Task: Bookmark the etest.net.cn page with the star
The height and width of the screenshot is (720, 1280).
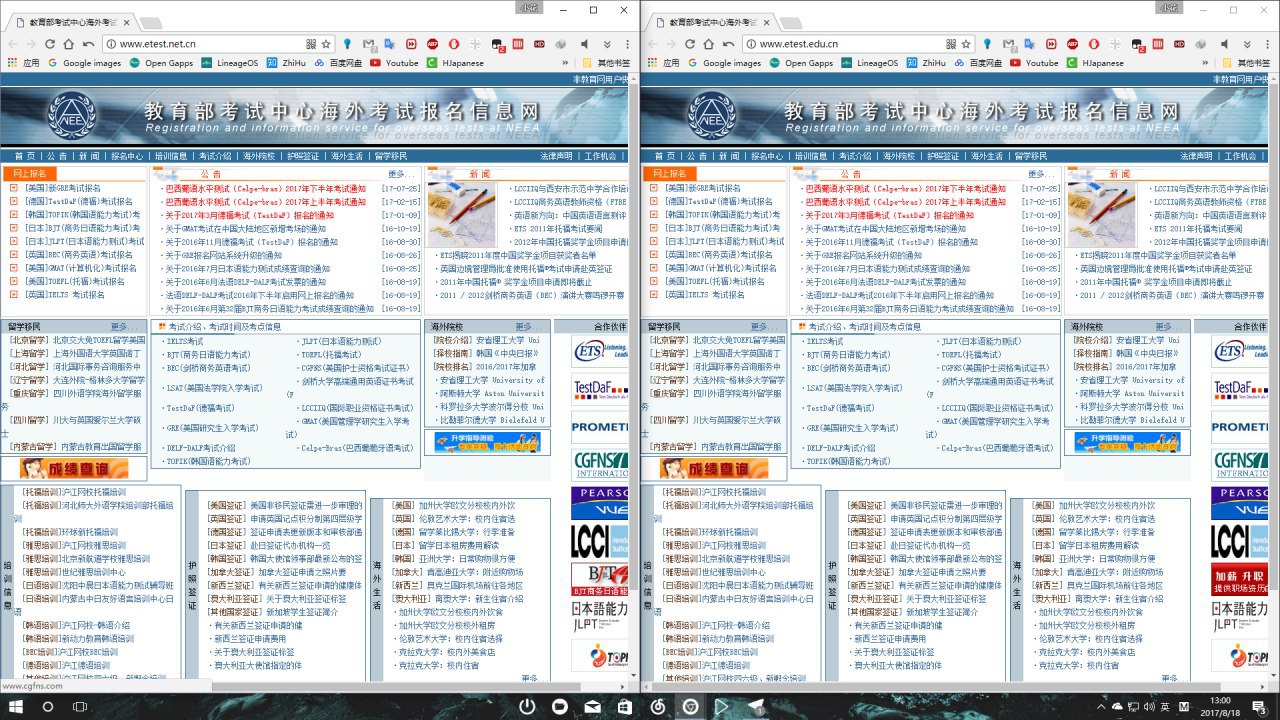Action: [325, 44]
